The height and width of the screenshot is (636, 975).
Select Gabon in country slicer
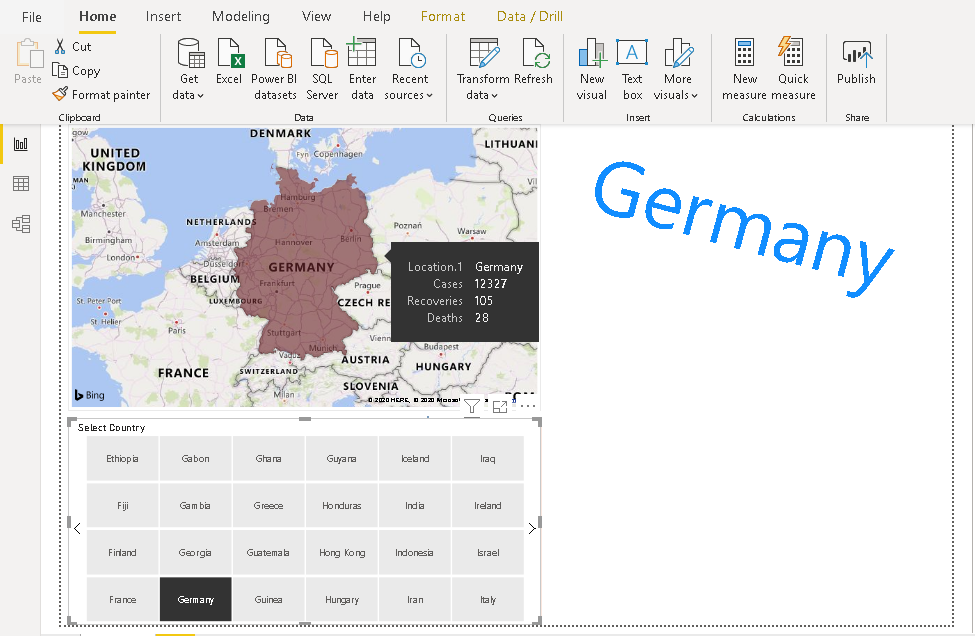tap(196, 459)
